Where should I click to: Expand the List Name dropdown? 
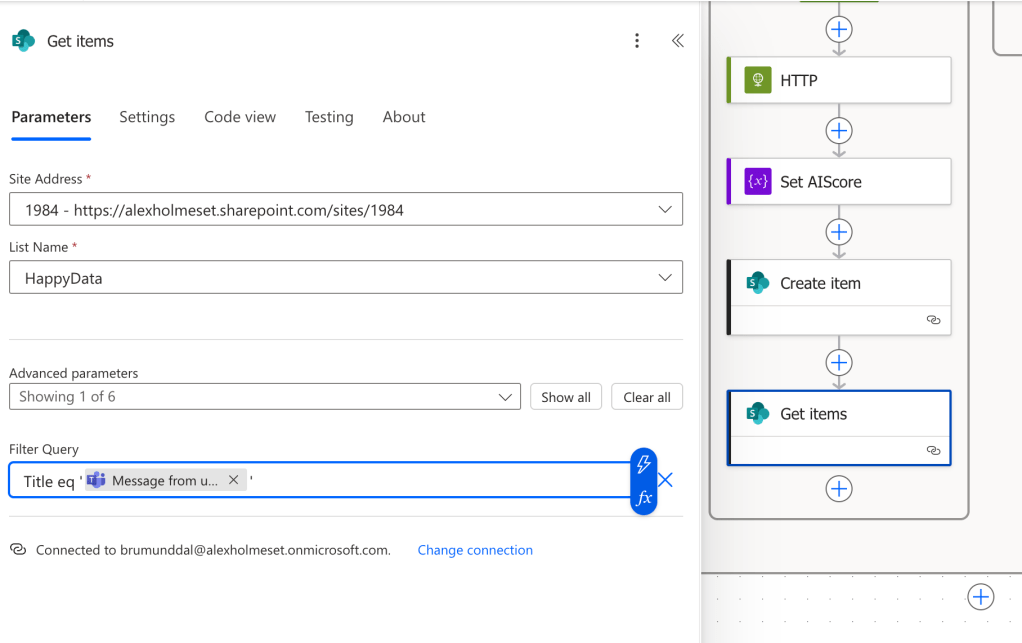click(665, 278)
